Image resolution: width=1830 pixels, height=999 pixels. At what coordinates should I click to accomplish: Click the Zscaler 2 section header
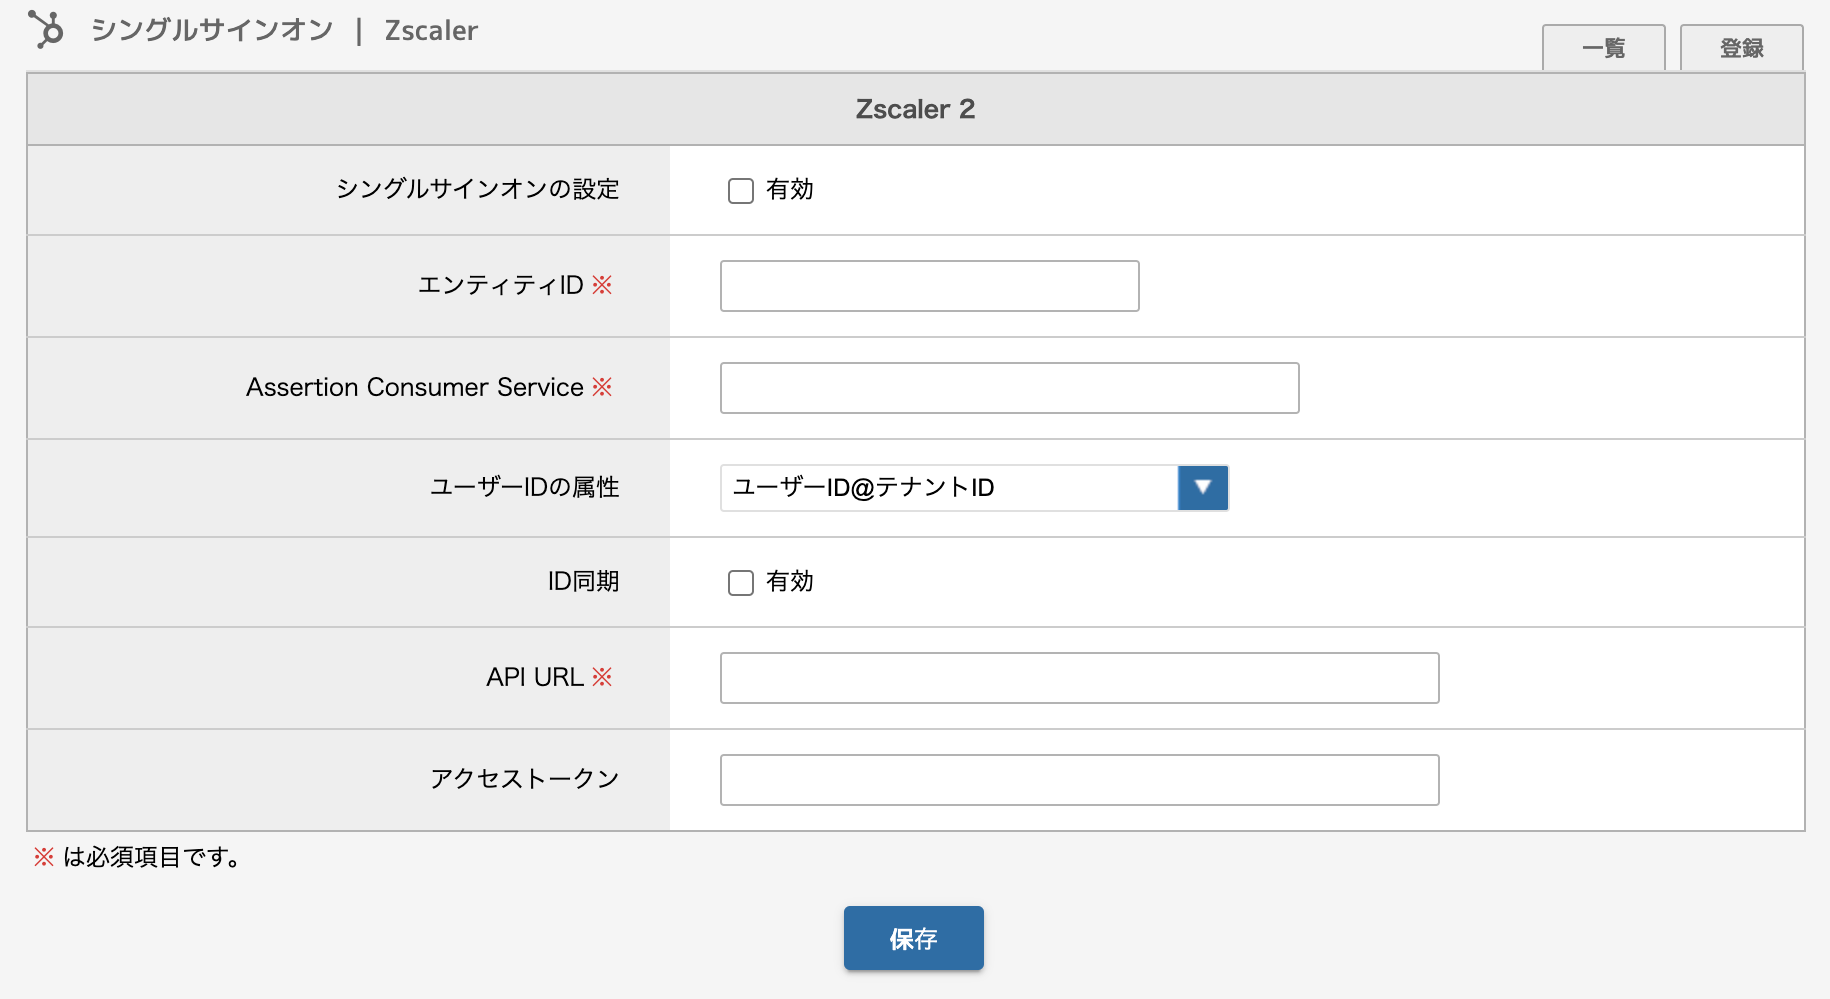(x=915, y=109)
